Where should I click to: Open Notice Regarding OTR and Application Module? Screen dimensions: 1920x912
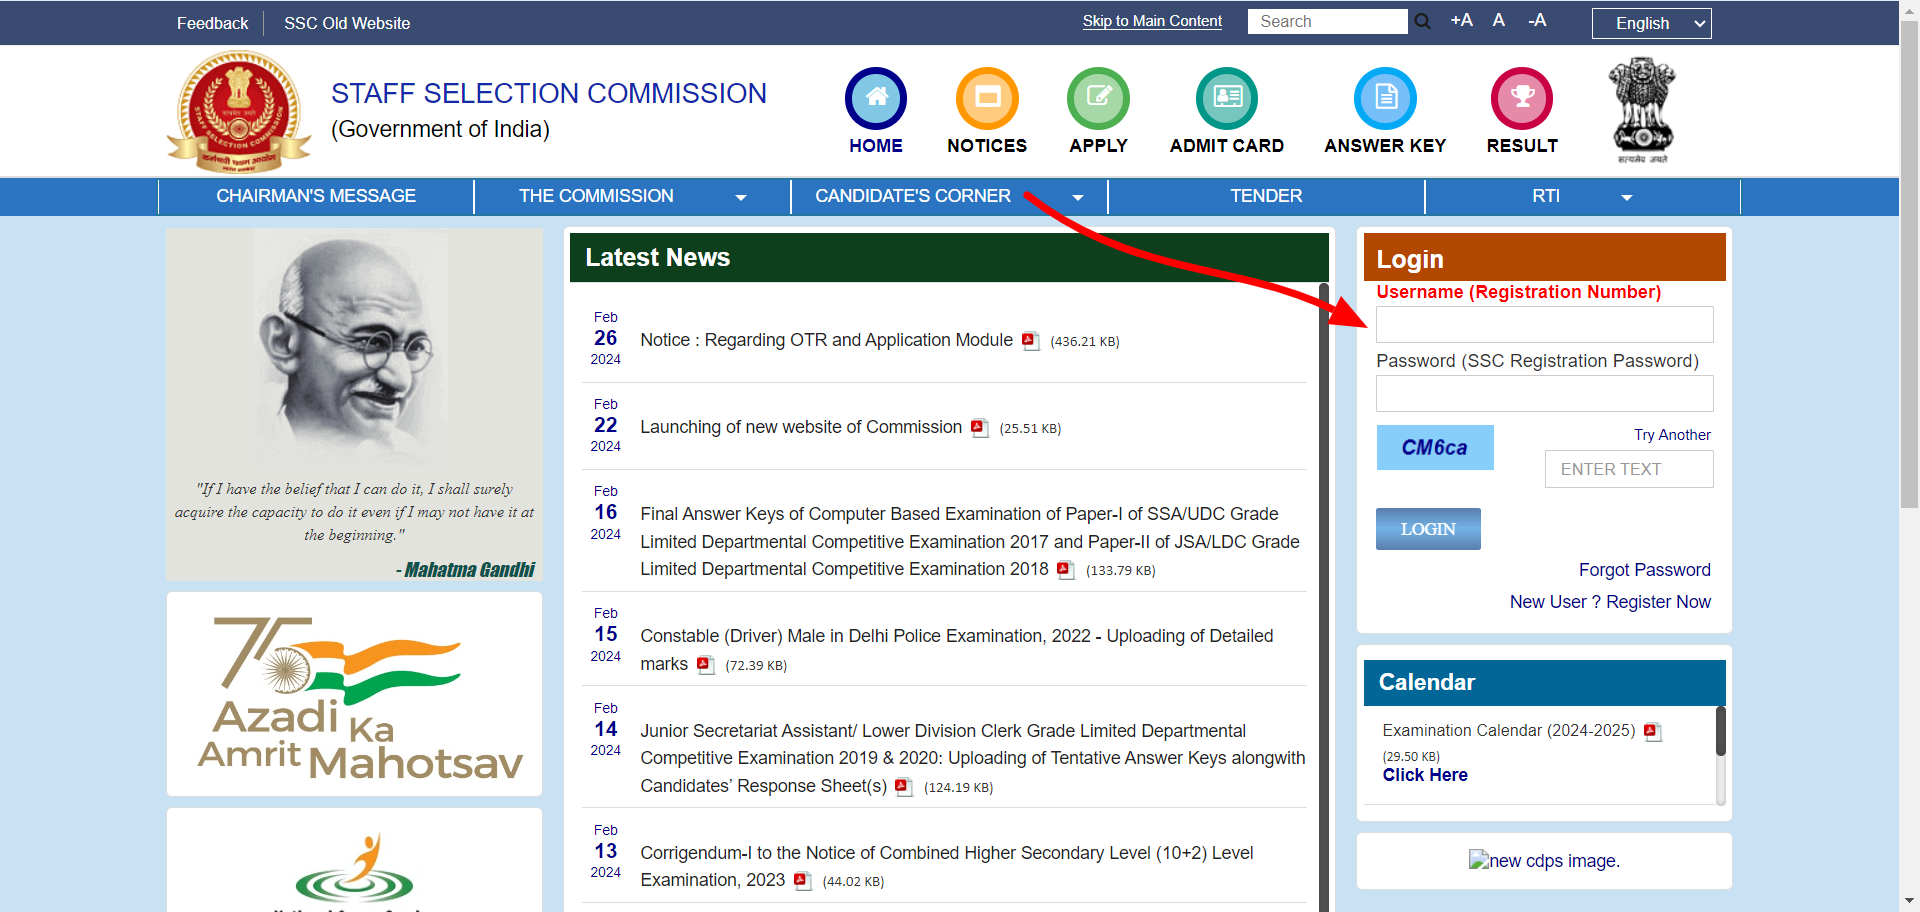click(x=826, y=340)
